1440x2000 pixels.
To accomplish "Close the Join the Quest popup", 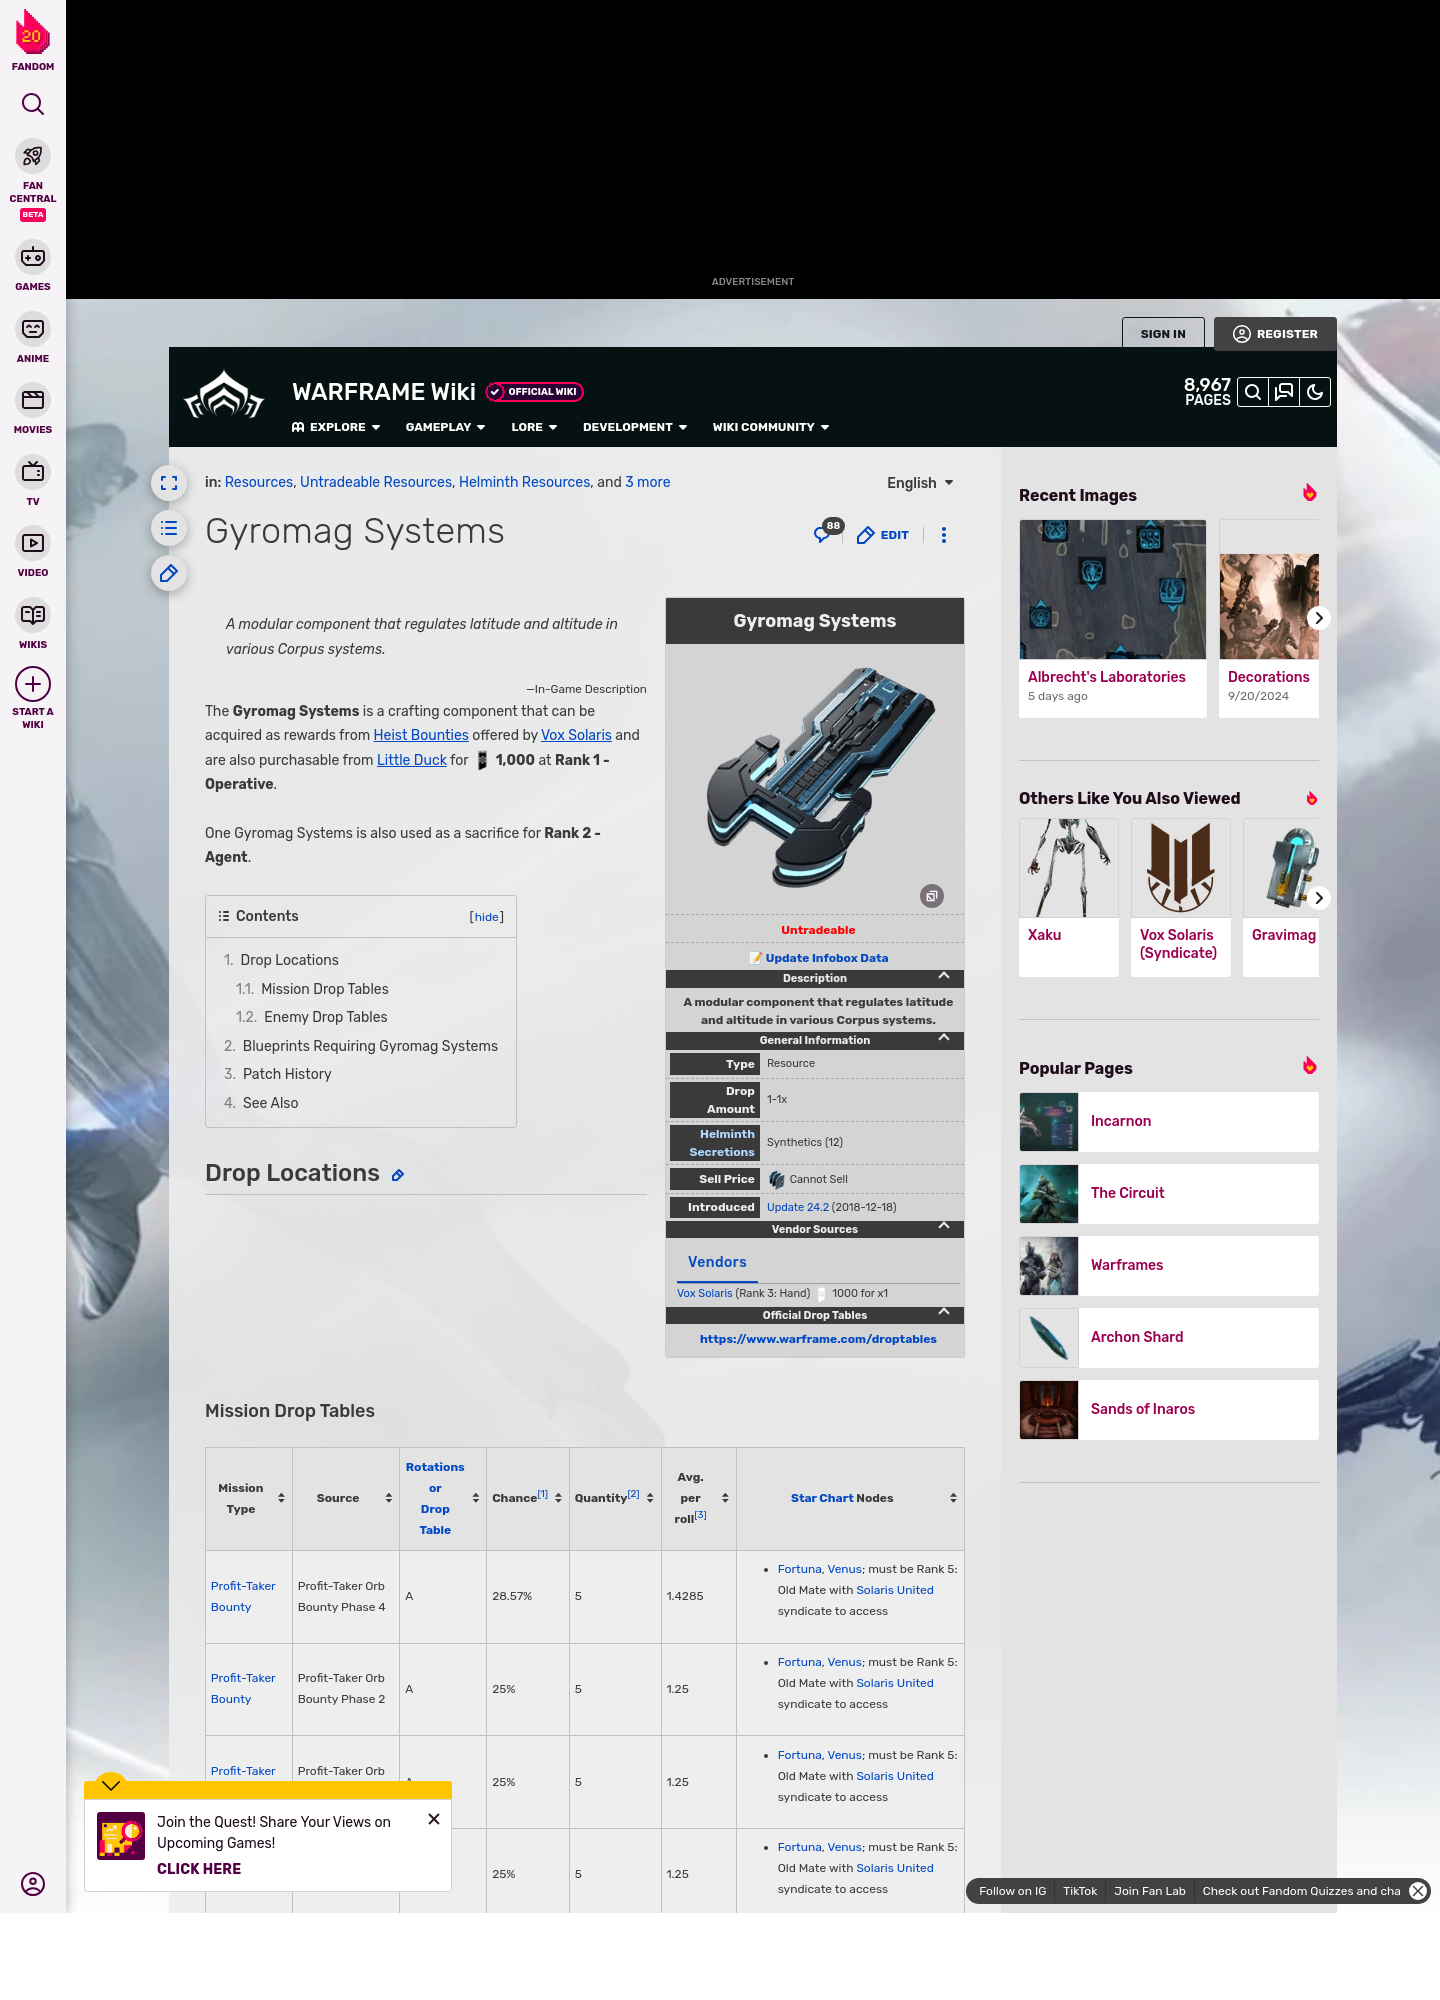I will pyautogui.click(x=434, y=1819).
